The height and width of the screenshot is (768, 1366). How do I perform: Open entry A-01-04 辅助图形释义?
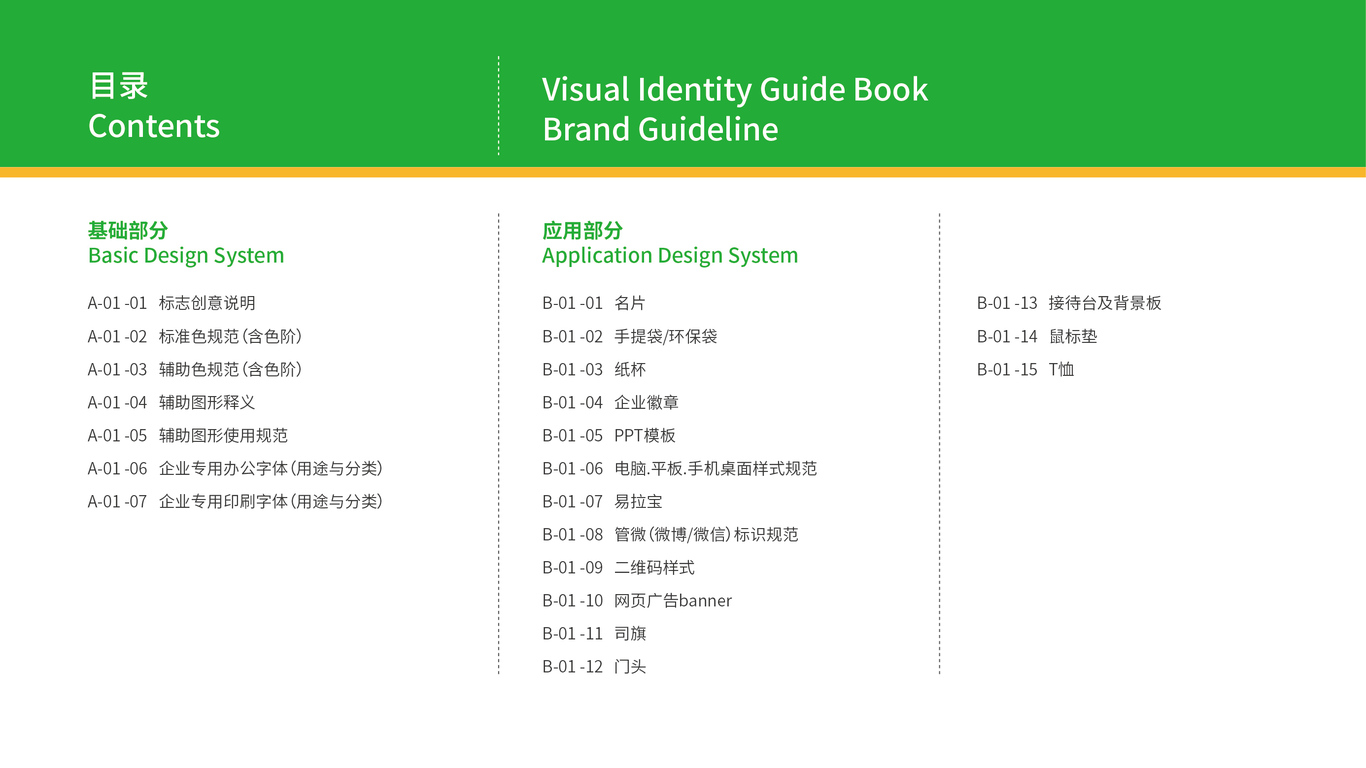point(172,402)
